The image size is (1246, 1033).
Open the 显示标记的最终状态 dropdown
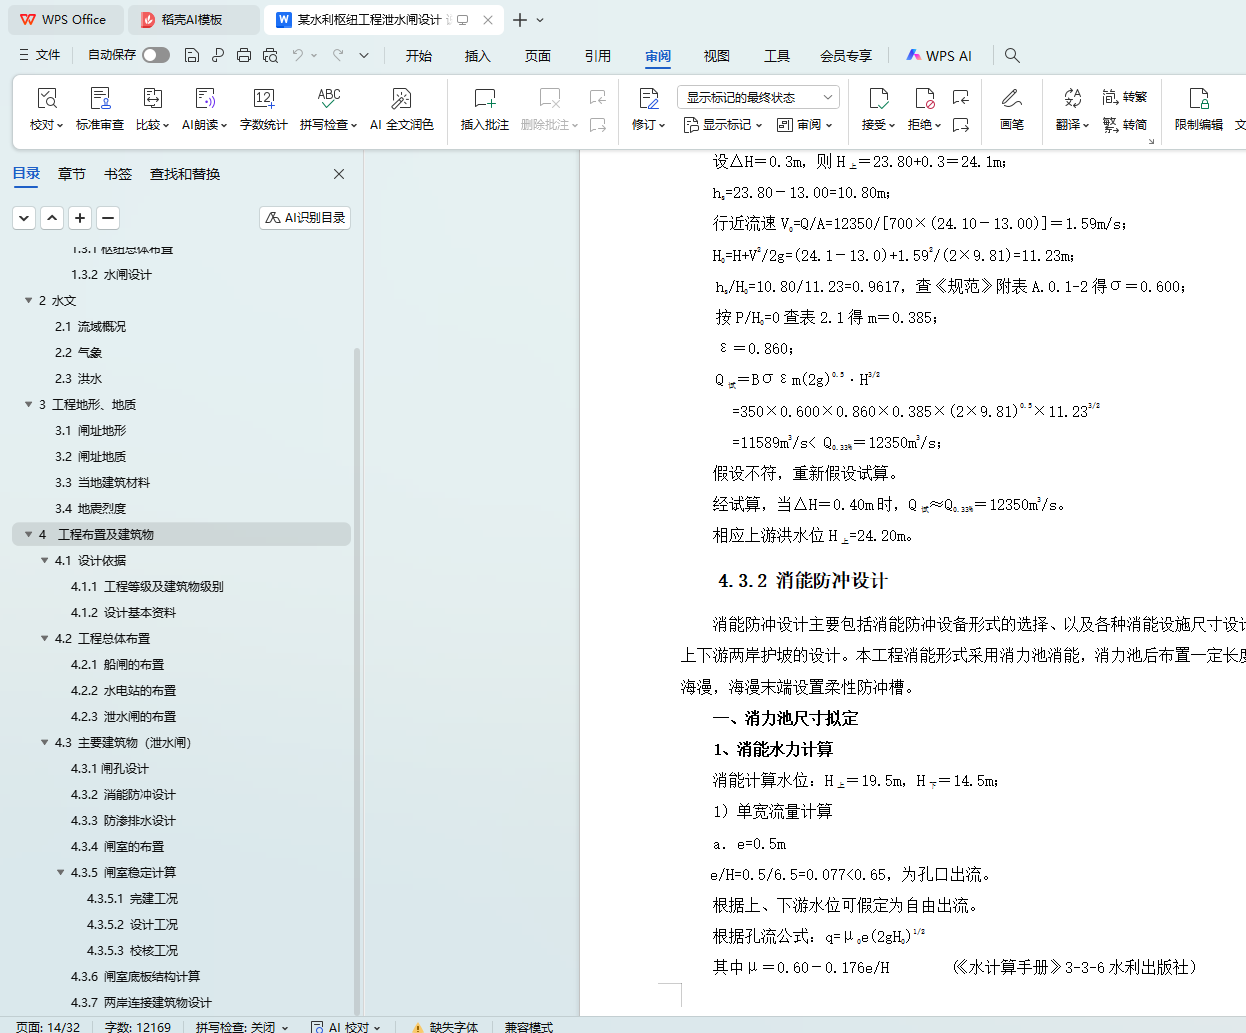tap(757, 97)
